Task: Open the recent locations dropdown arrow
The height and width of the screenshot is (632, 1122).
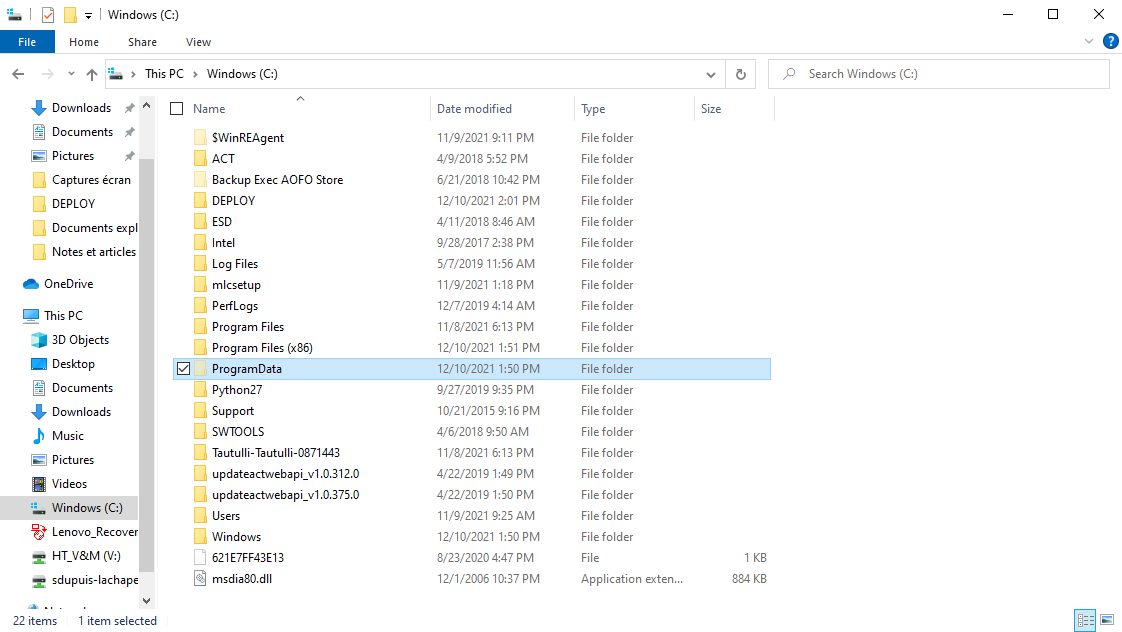Action: [x=71, y=75]
